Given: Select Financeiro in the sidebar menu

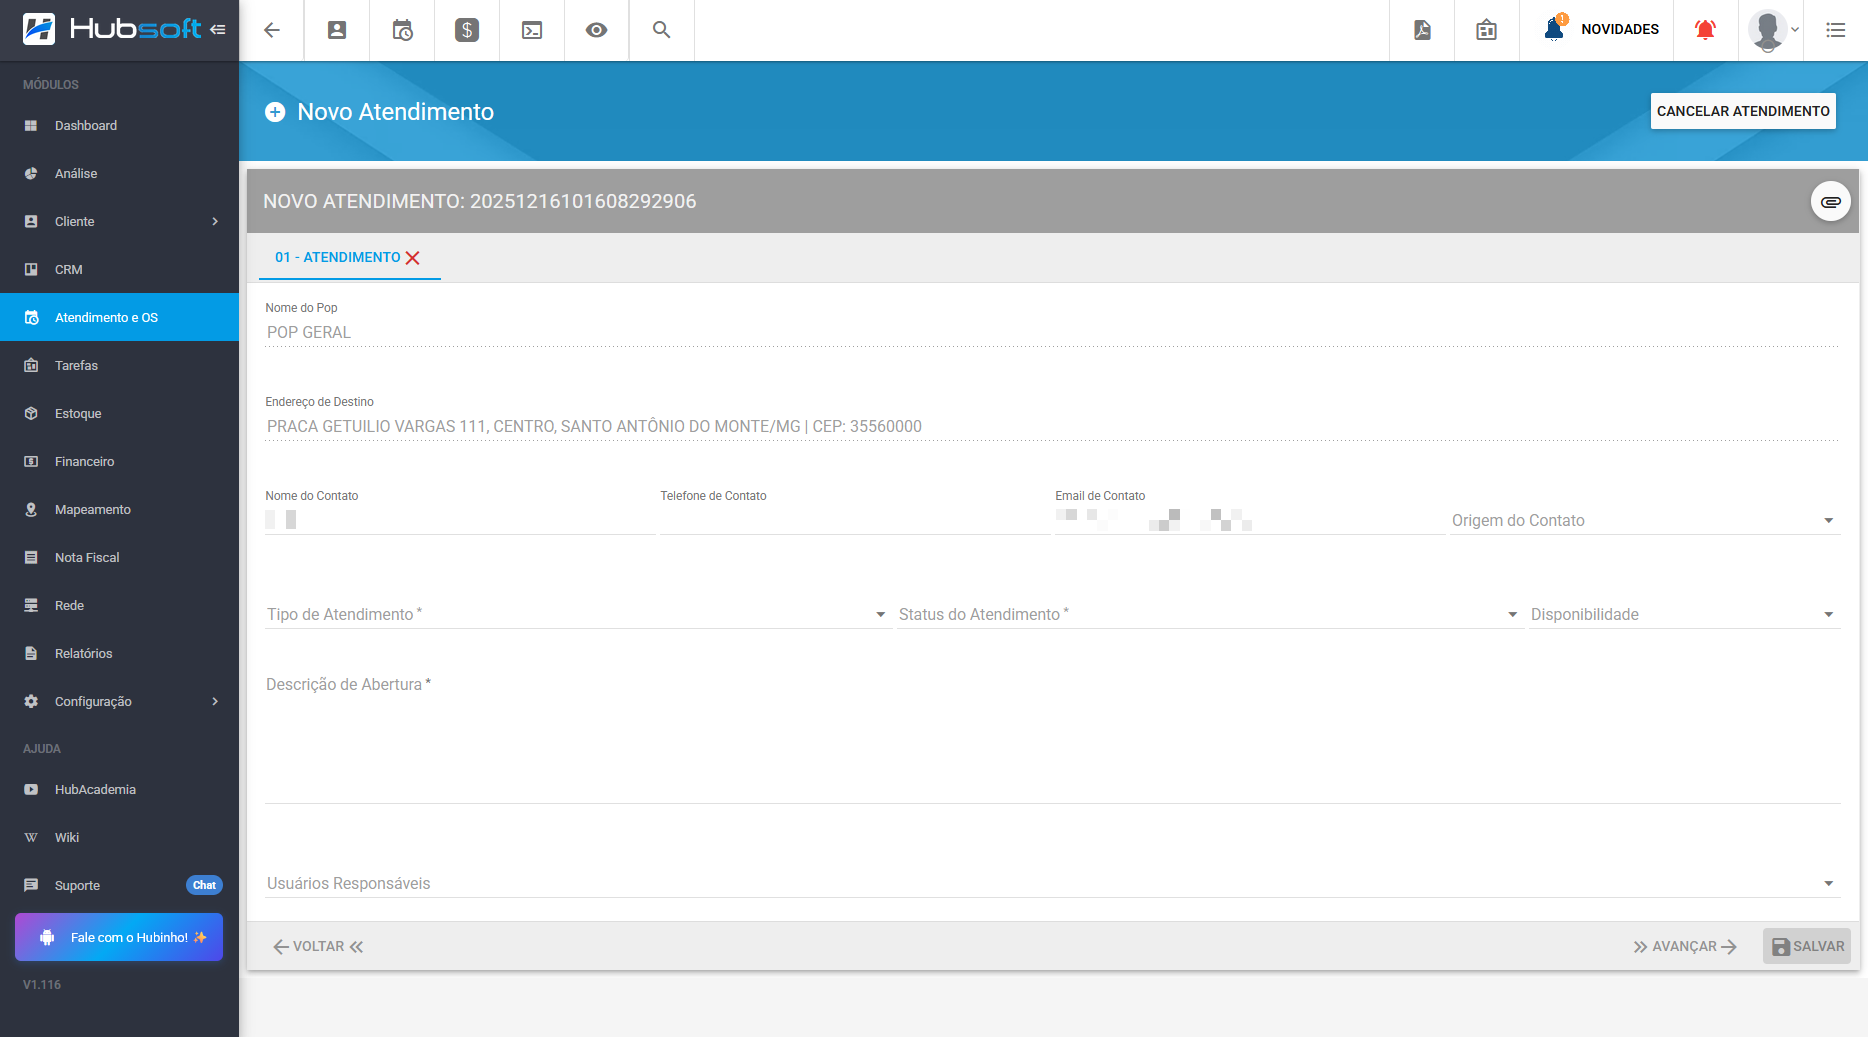Looking at the screenshot, I should pyautogui.click(x=85, y=461).
